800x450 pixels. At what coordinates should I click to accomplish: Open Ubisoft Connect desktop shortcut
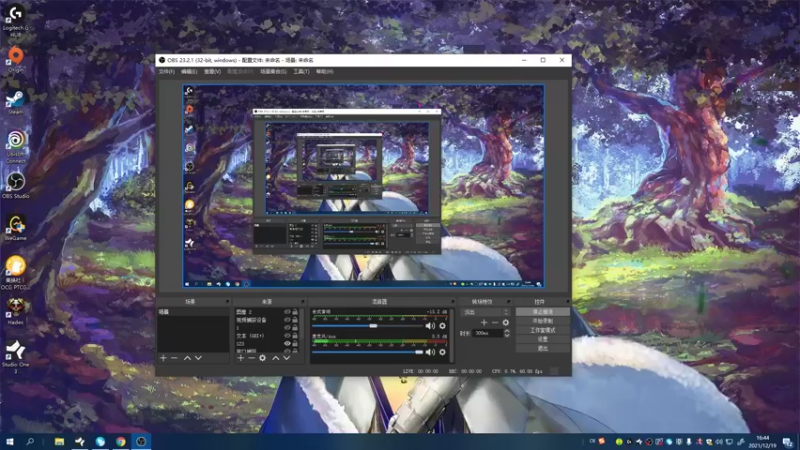[x=16, y=147]
